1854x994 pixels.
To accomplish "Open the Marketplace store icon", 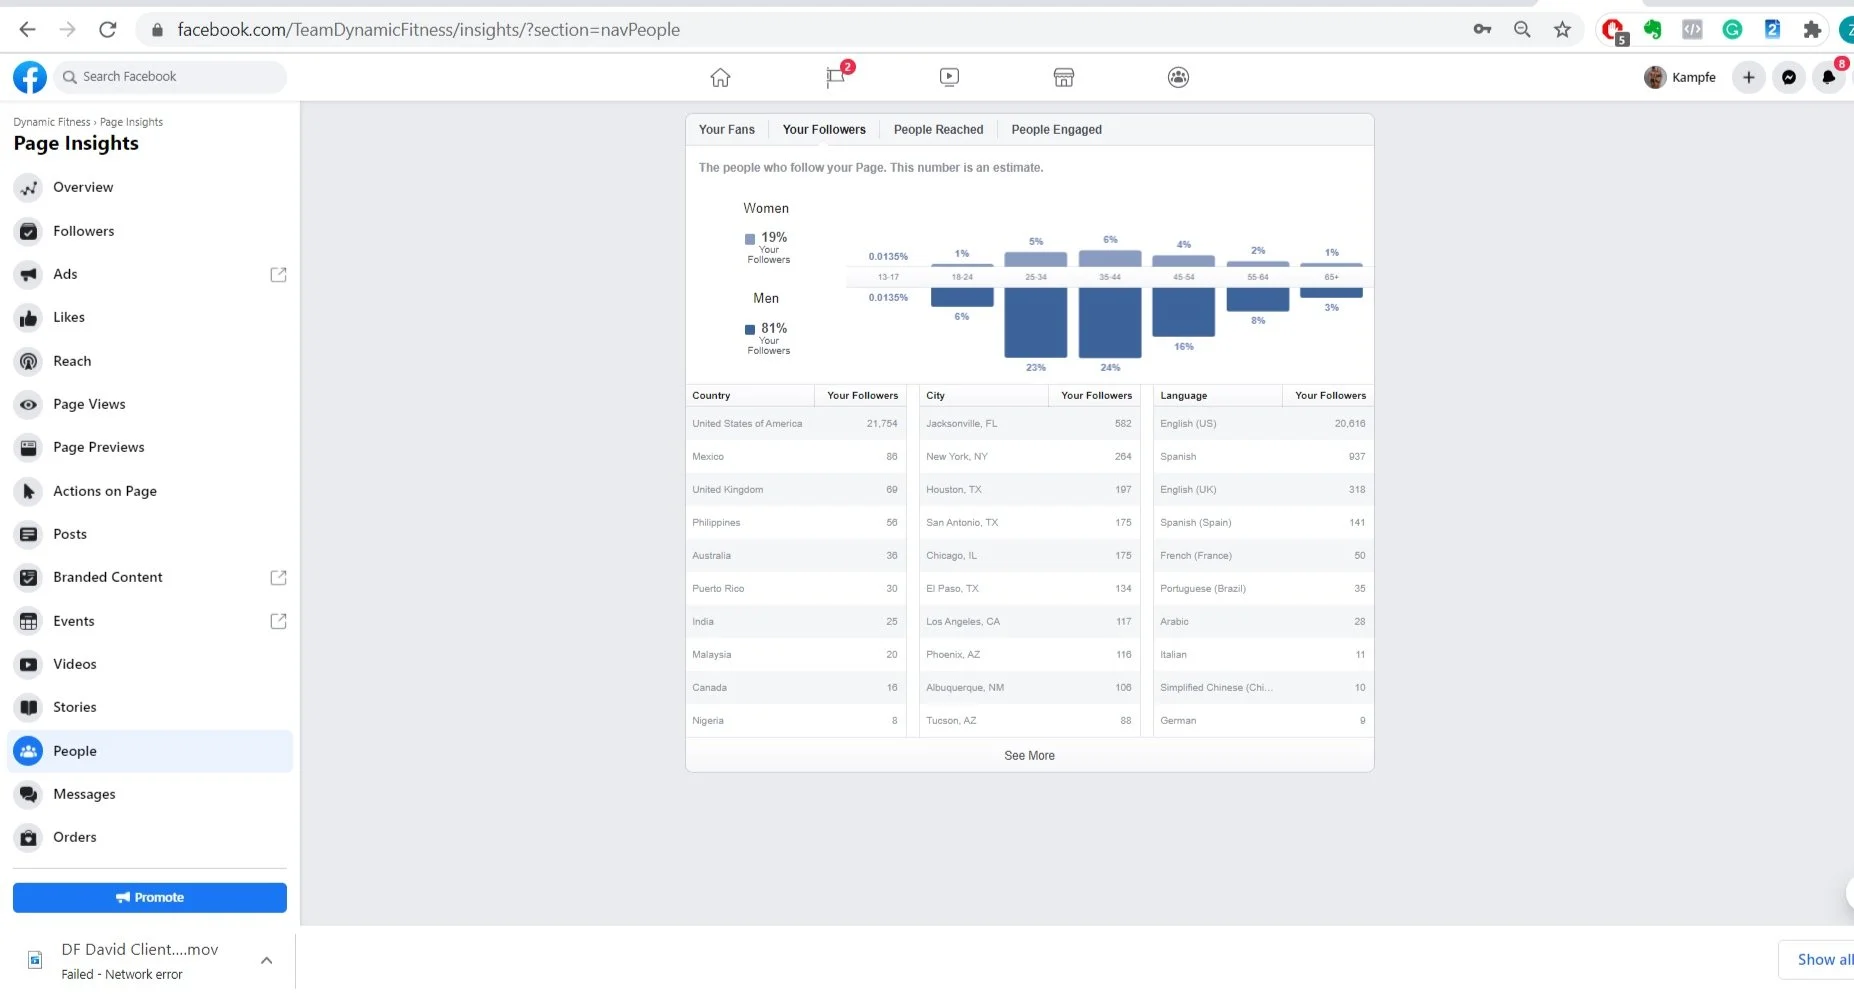I will (1063, 77).
